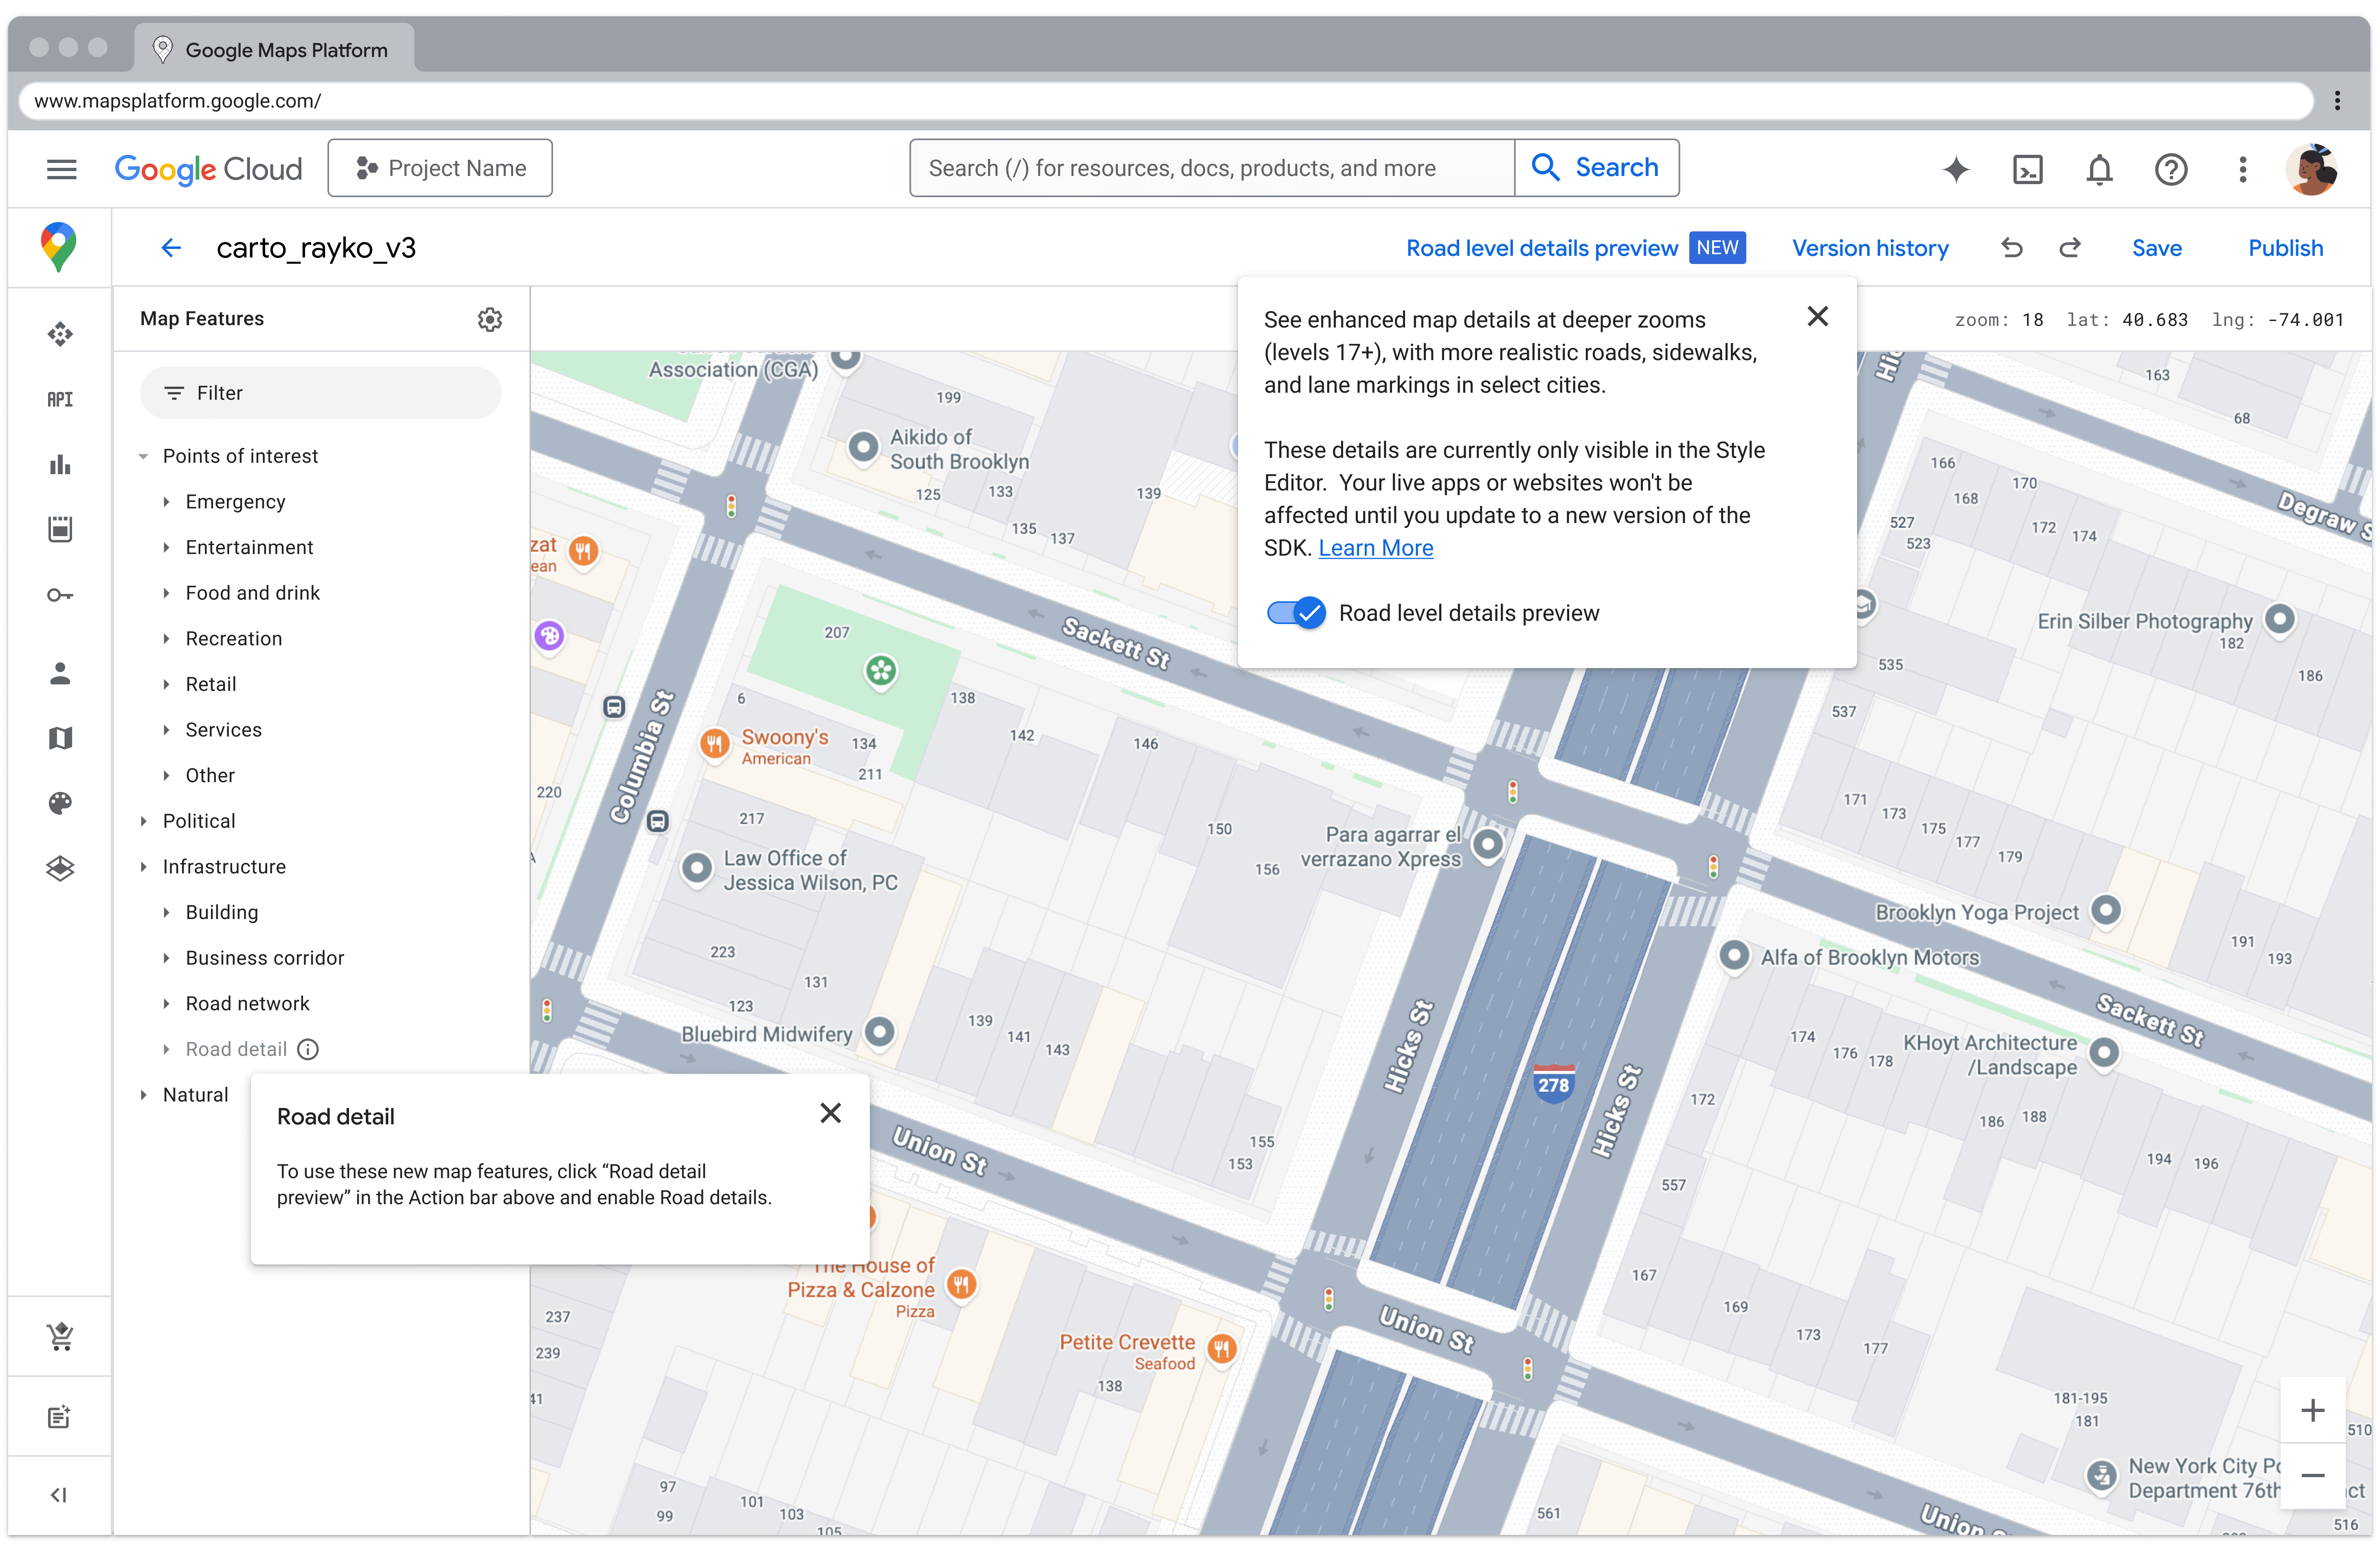Open the Project Name selector

pyautogui.click(x=440, y=168)
